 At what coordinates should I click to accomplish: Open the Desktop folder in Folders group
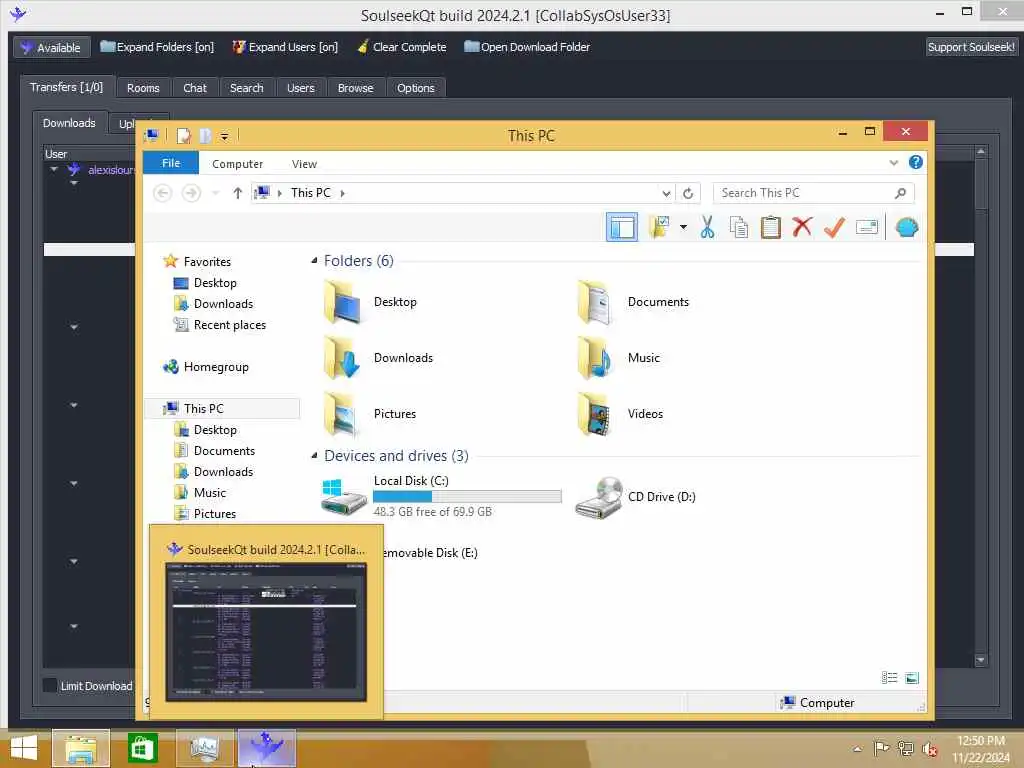coord(370,302)
